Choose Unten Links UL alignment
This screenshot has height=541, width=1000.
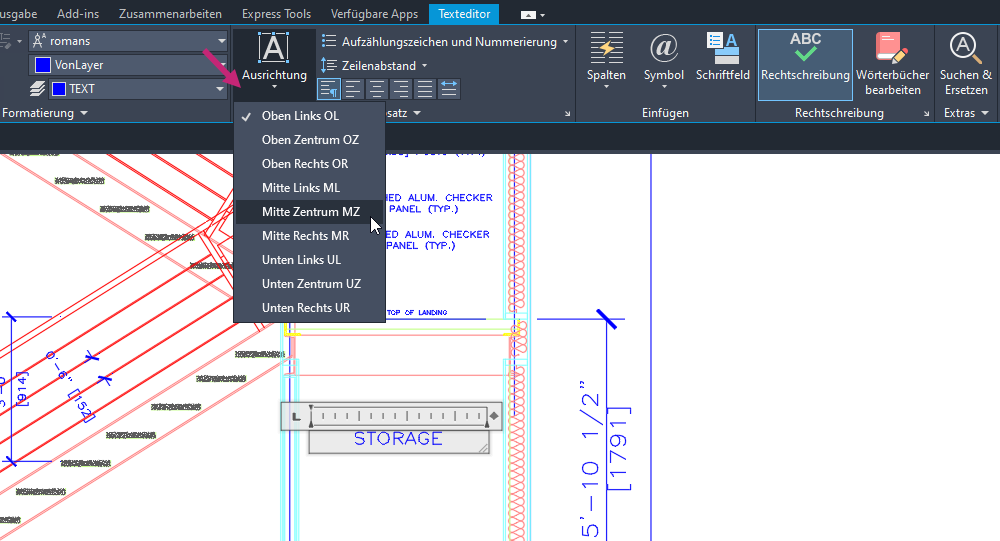310,260
